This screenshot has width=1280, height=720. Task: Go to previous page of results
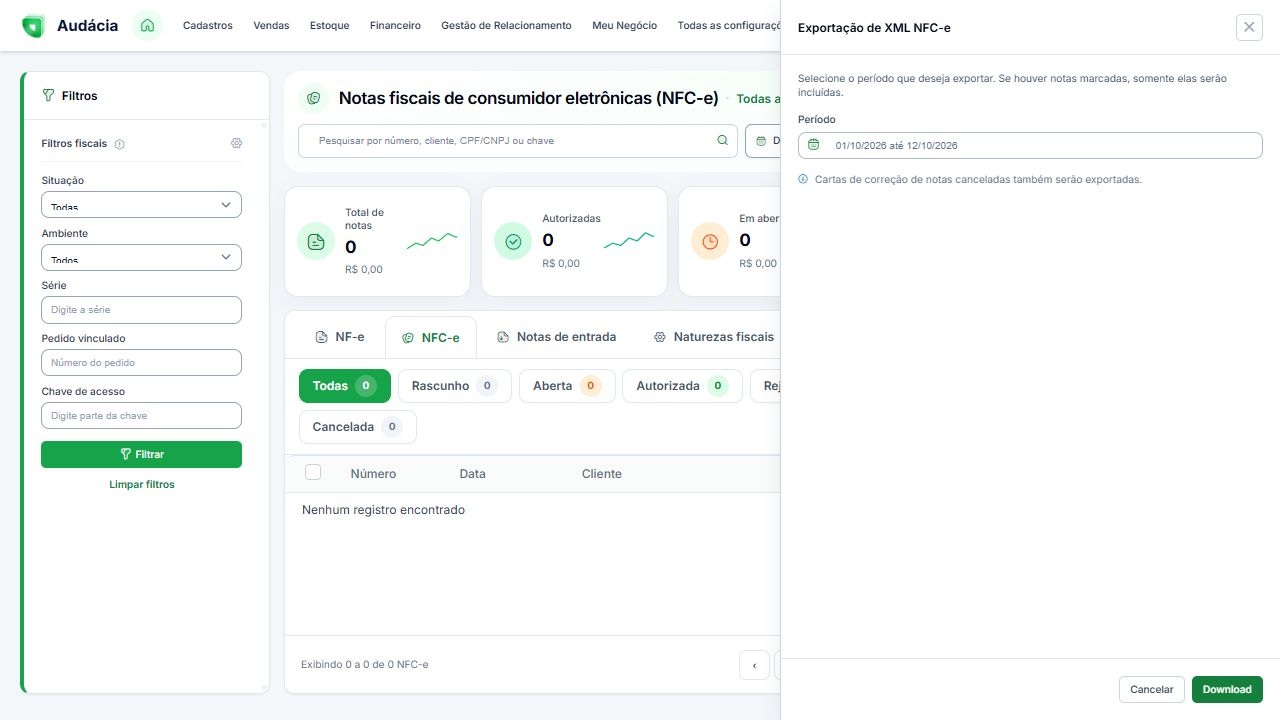coord(754,665)
